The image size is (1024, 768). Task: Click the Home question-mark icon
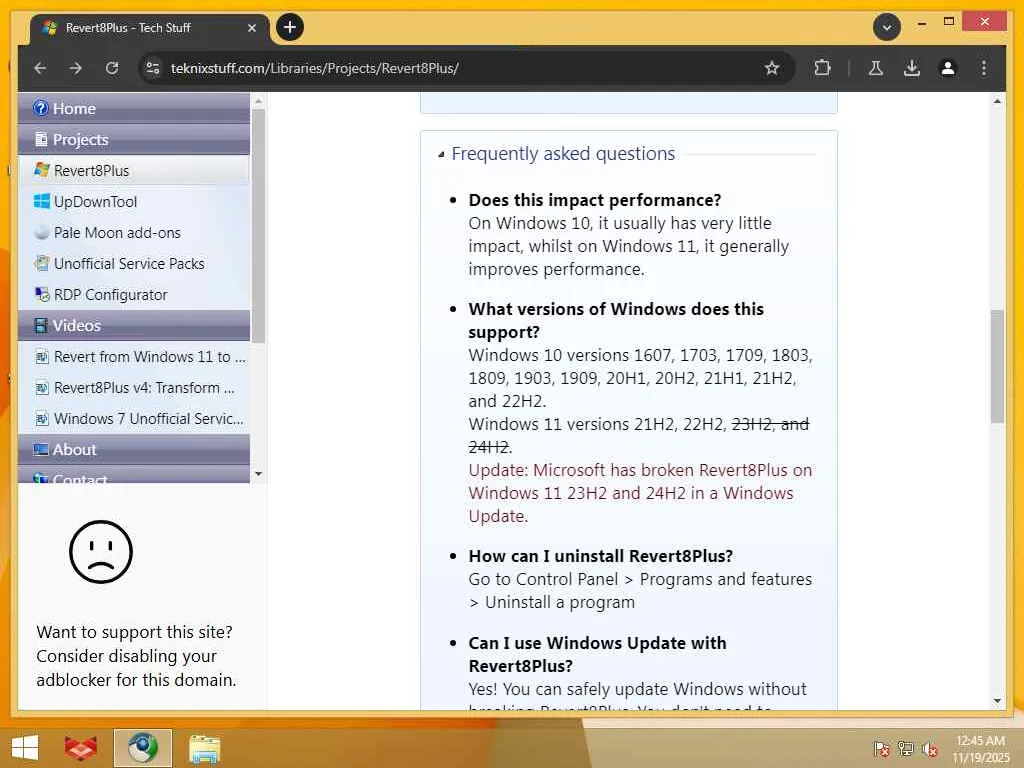[40, 108]
